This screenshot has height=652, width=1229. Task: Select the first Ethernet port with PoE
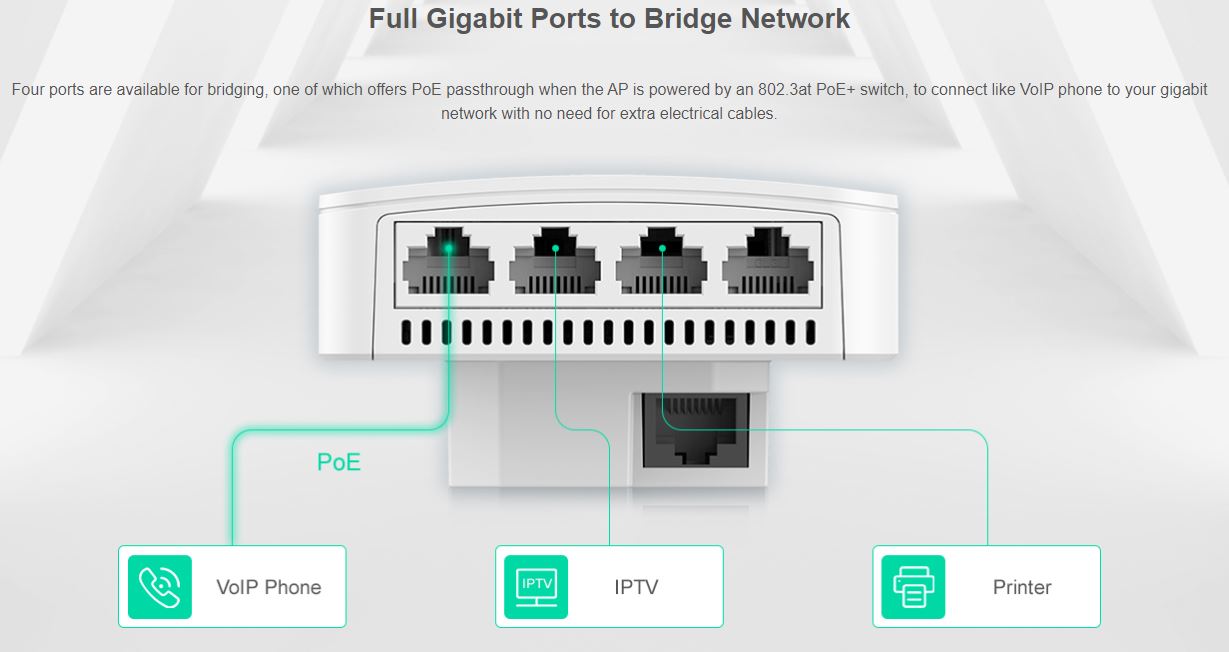click(448, 260)
